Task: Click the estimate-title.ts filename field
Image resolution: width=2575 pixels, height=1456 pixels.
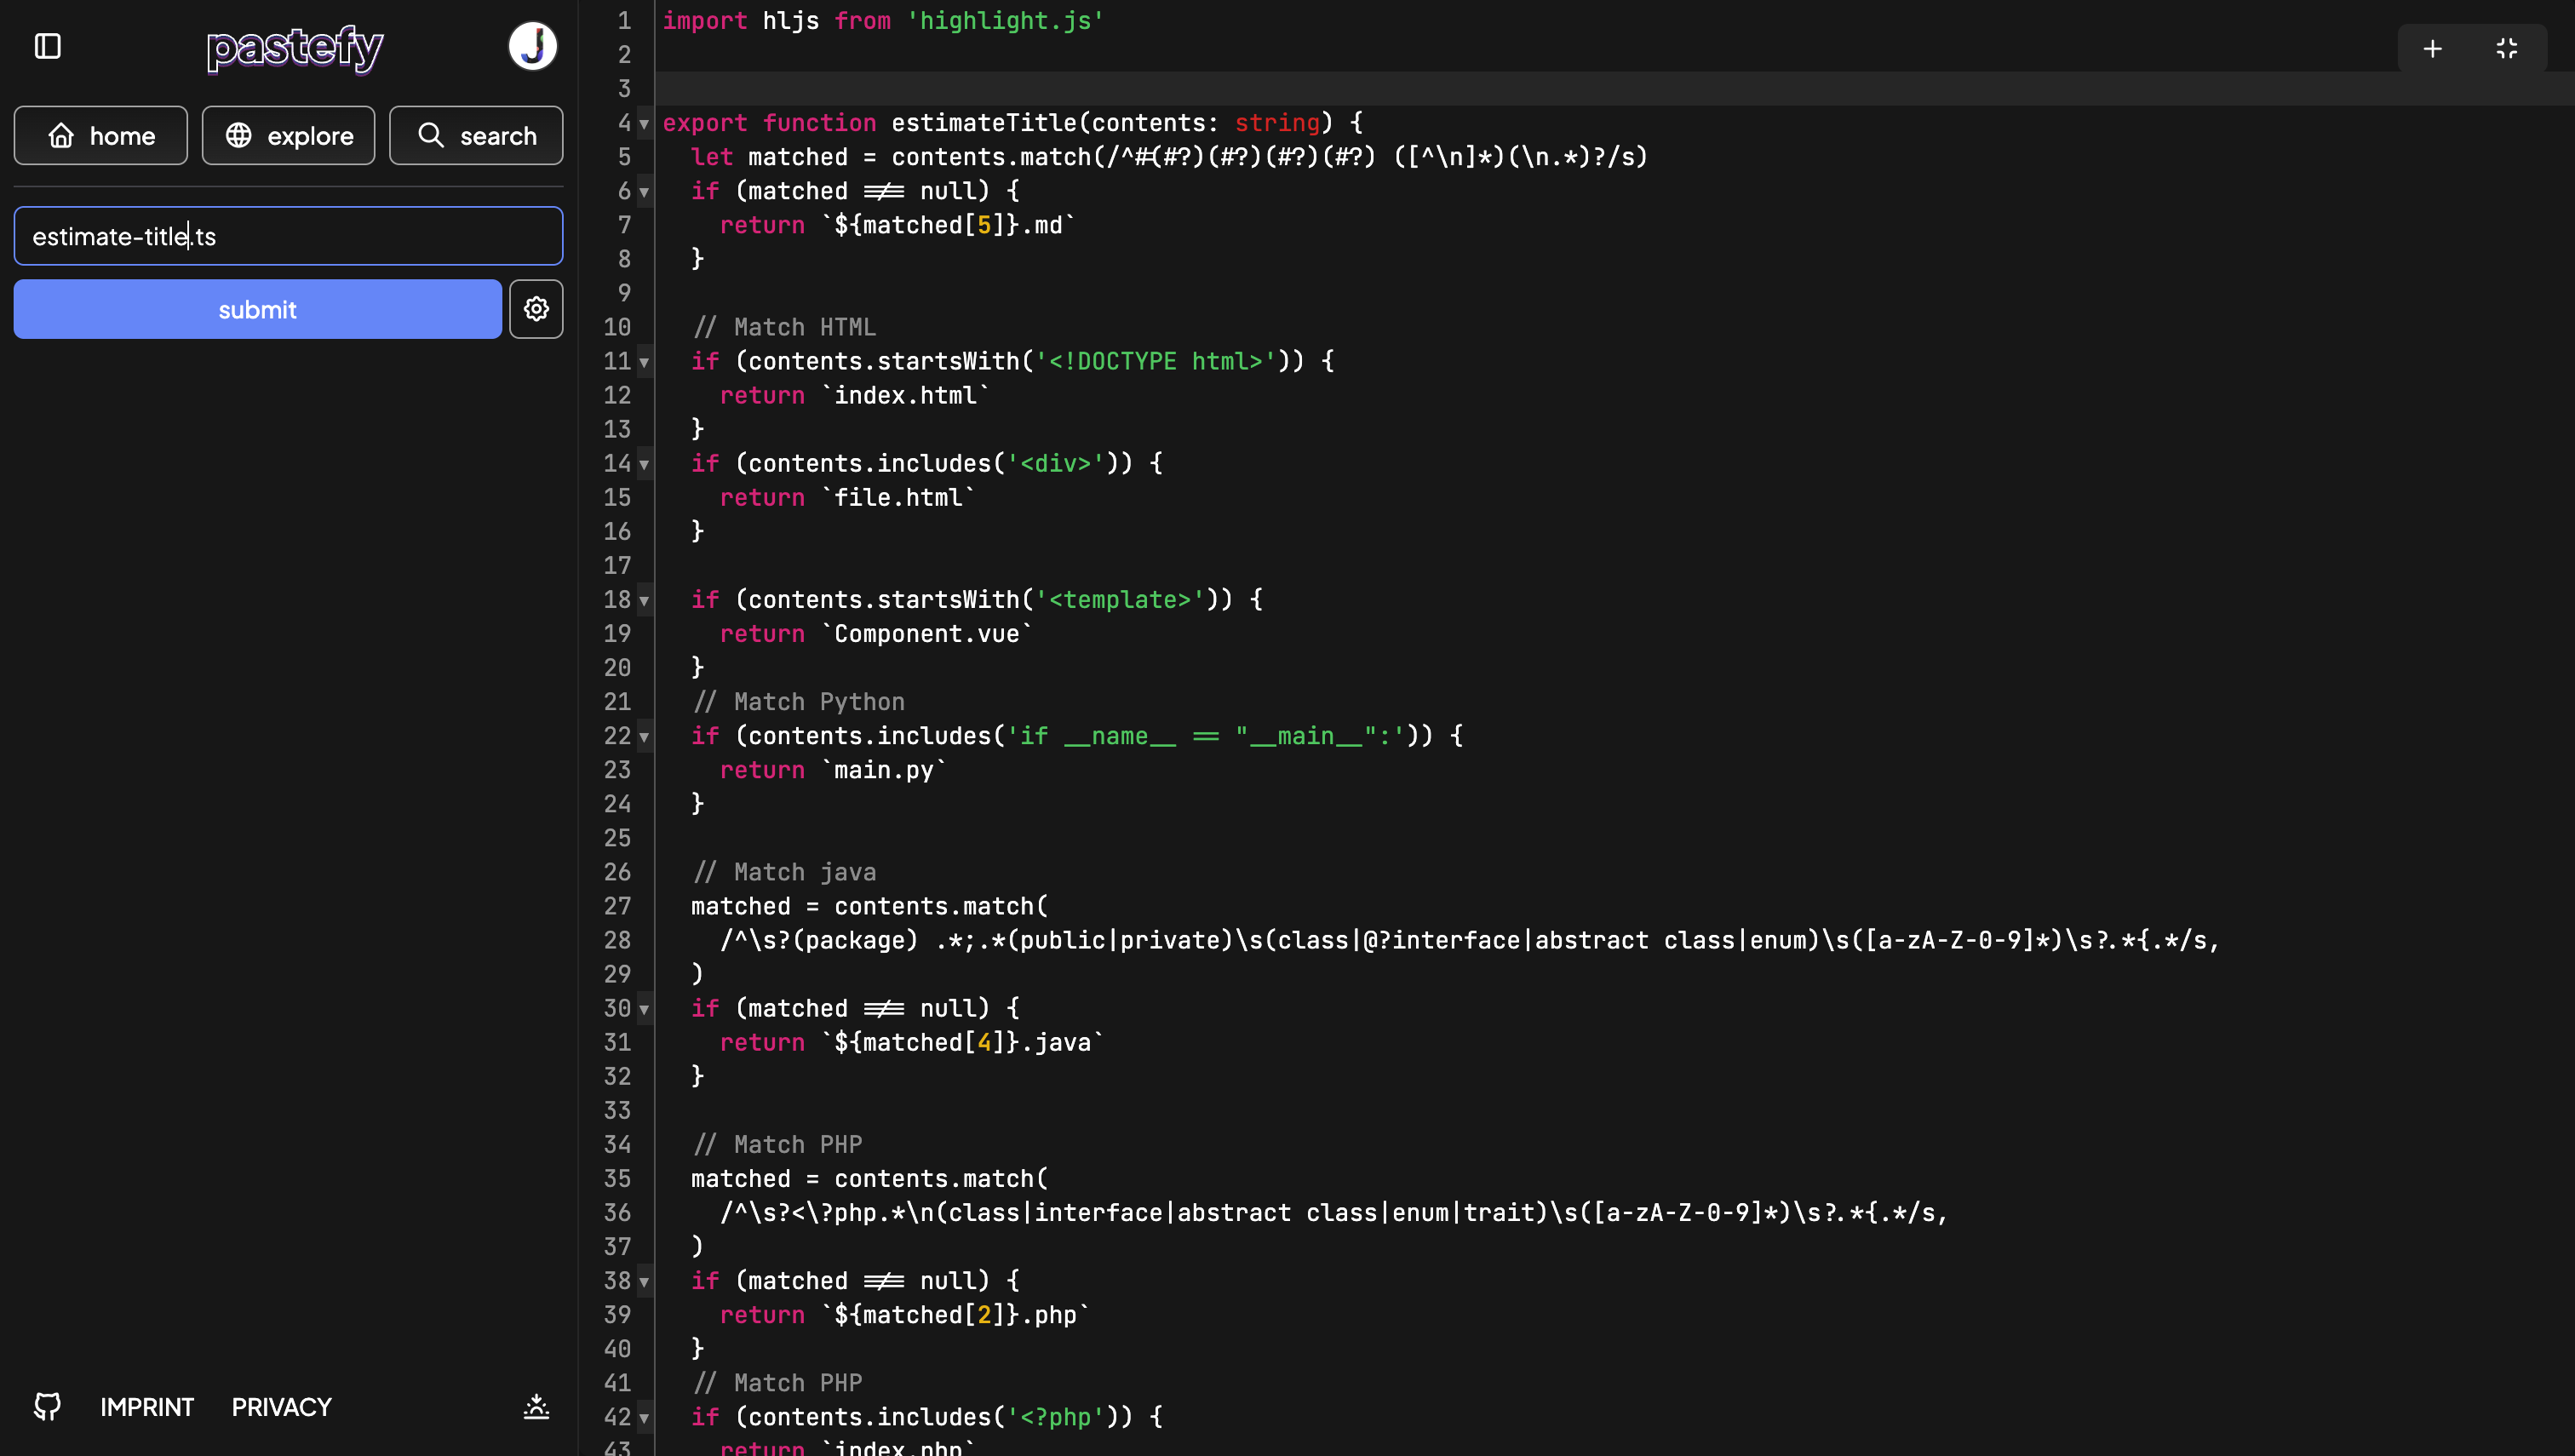Action: pos(288,236)
